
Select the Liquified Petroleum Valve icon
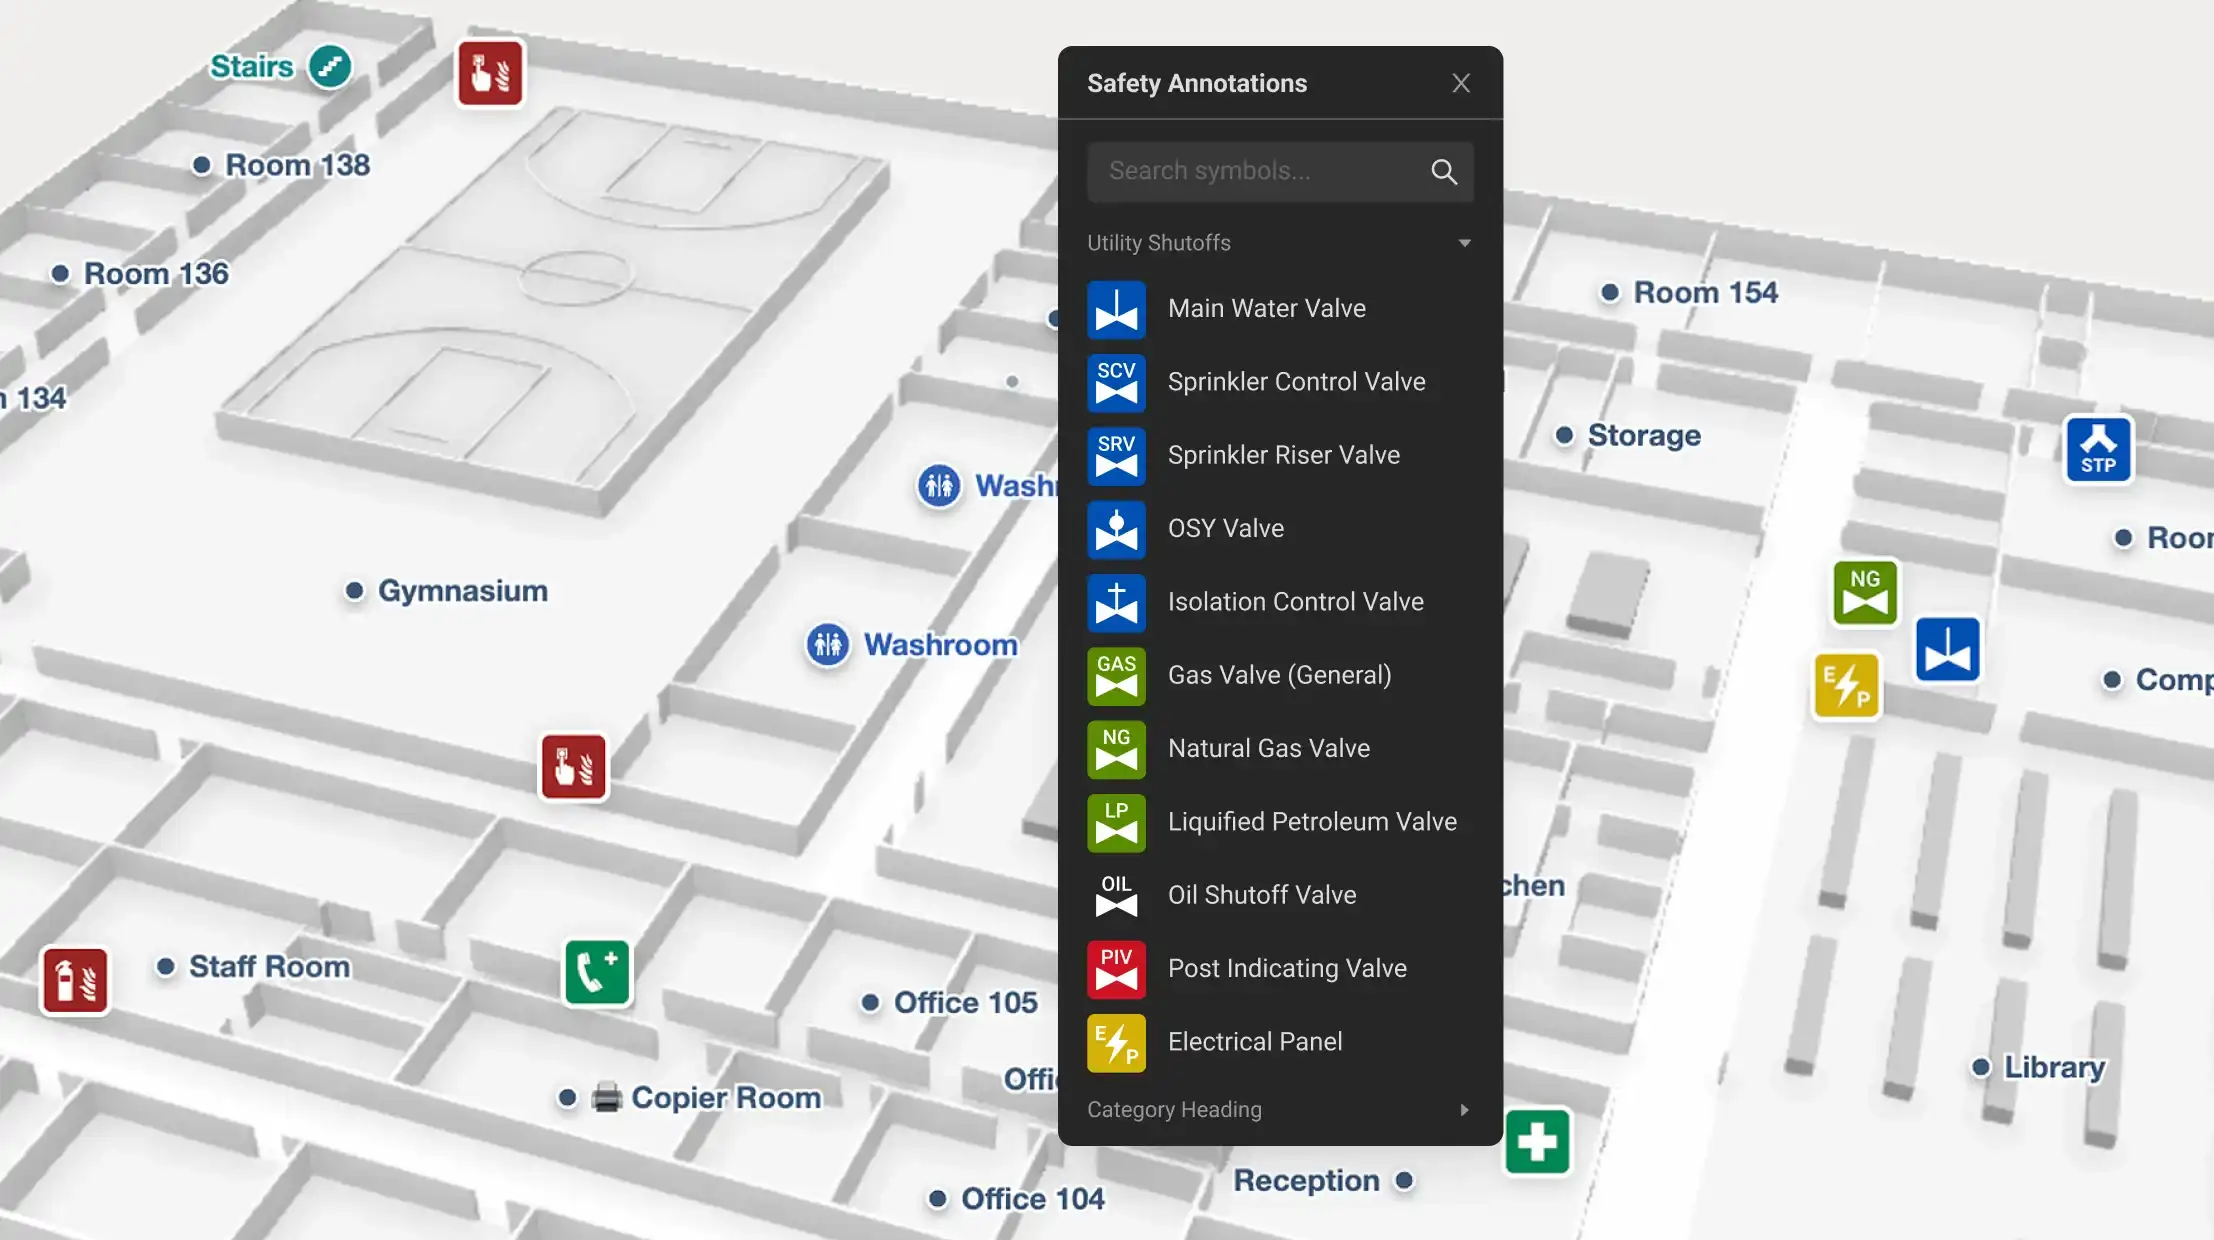pyautogui.click(x=1116, y=822)
